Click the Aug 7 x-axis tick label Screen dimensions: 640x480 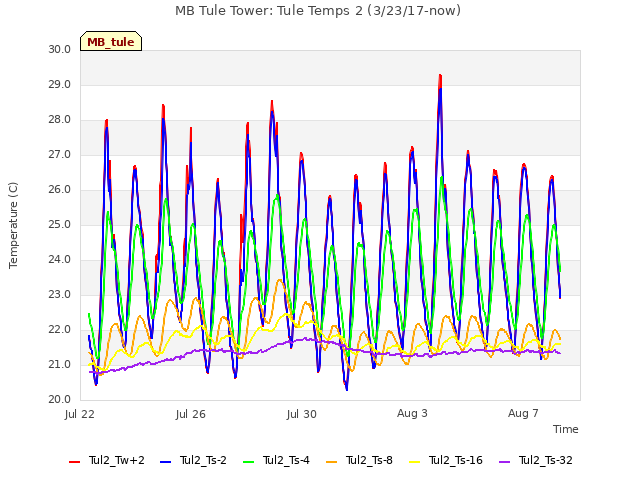523,413
